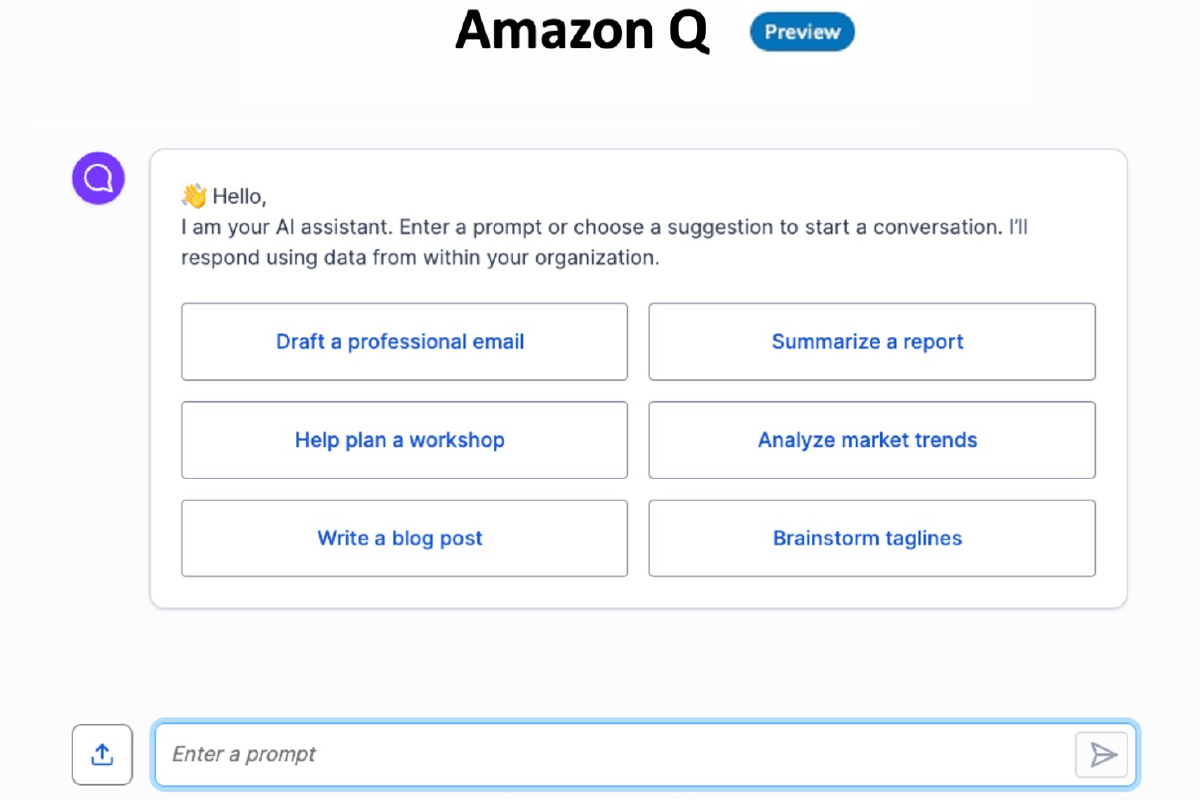Click the "Amazon Q" page heading
Viewport: 1200px width, 800px height.
point(582,31)
